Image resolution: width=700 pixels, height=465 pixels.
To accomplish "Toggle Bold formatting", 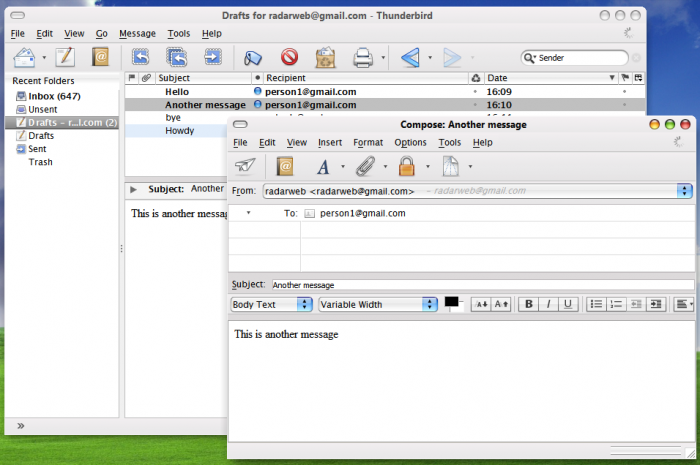I will 529,304.
